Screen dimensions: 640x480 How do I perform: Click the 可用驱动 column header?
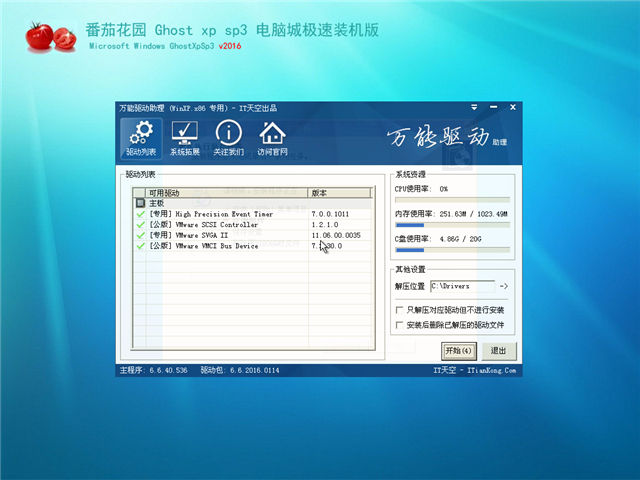coord(227,193)
